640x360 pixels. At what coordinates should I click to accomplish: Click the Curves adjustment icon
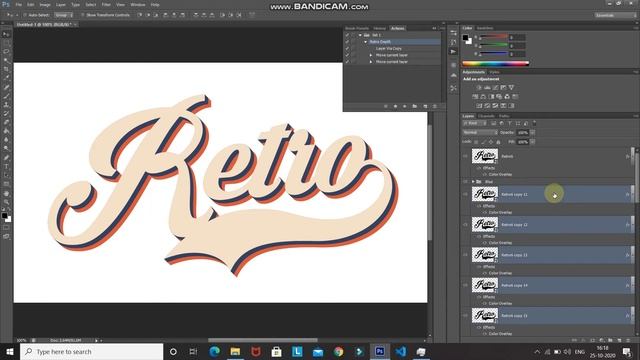[495, 87]
